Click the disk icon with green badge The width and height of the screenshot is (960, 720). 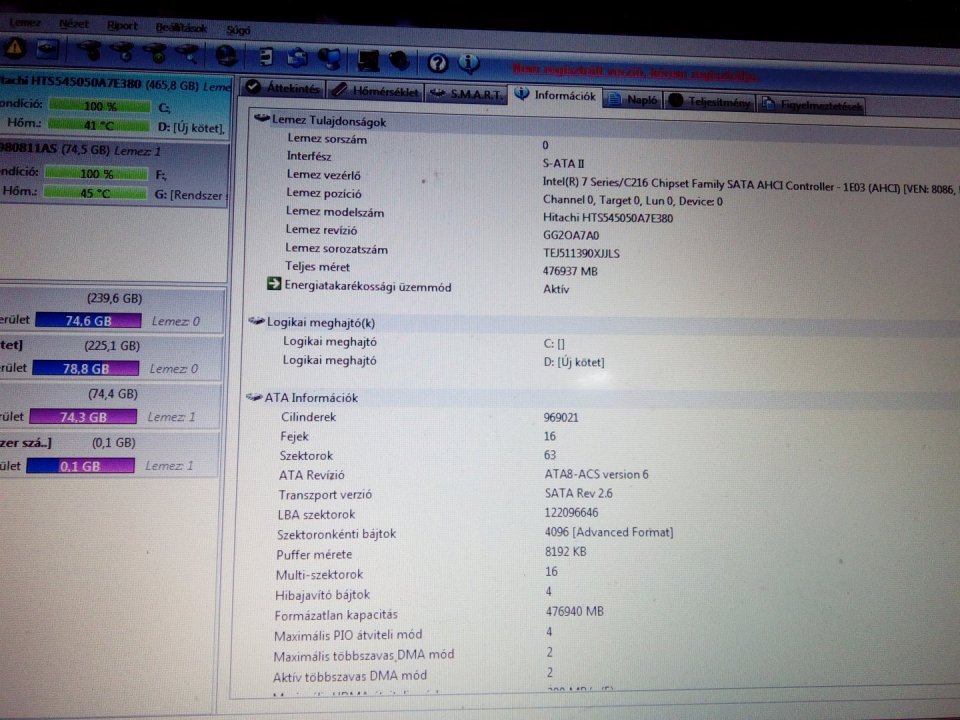(156, 53)
